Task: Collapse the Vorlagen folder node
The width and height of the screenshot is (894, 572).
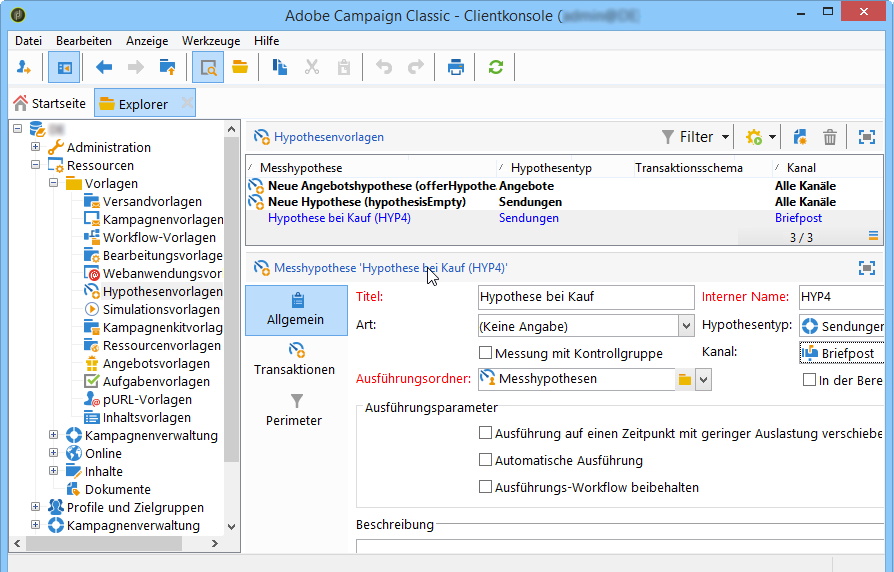Action: pyautogui.click(x=54, y=183)
